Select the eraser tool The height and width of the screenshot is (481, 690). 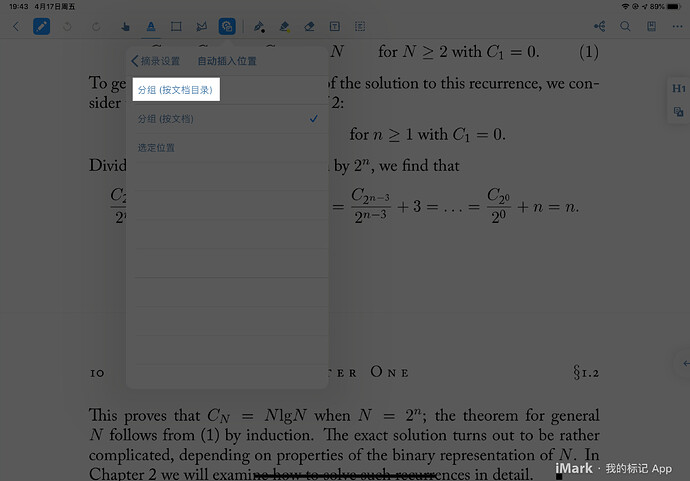(x=309, y=26)
